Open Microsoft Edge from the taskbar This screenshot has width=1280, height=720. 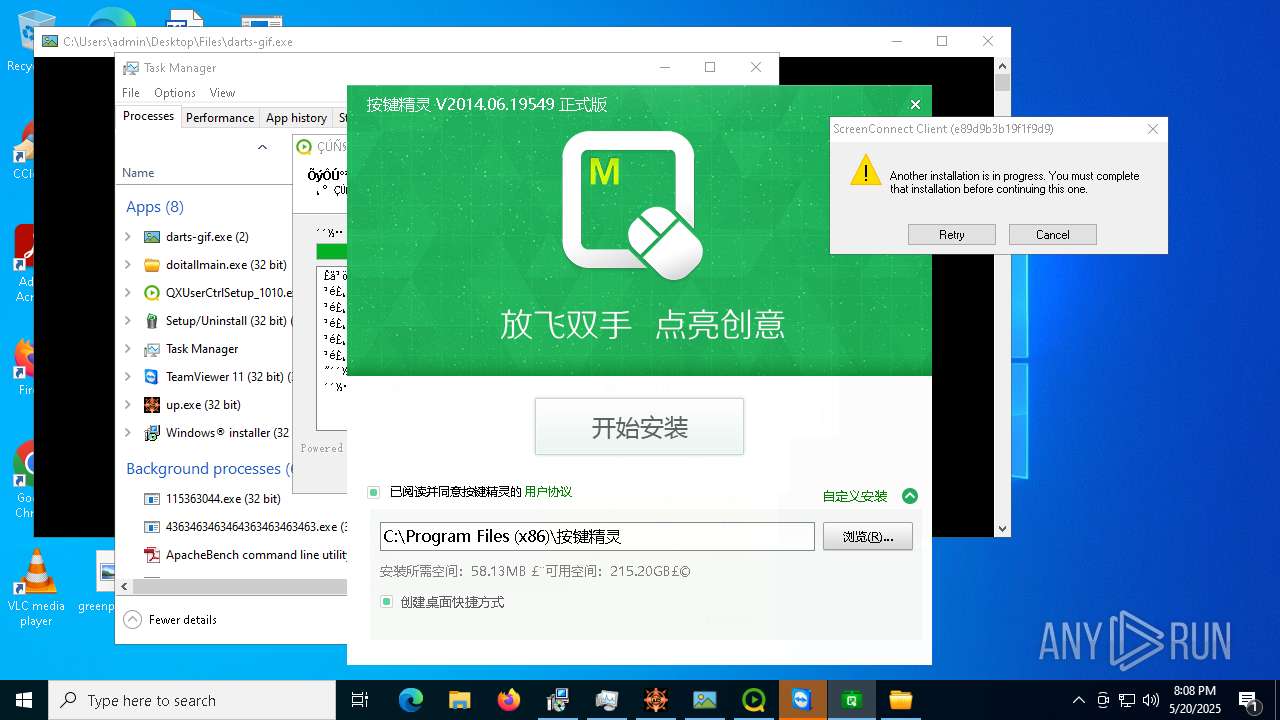click(411, 700)
